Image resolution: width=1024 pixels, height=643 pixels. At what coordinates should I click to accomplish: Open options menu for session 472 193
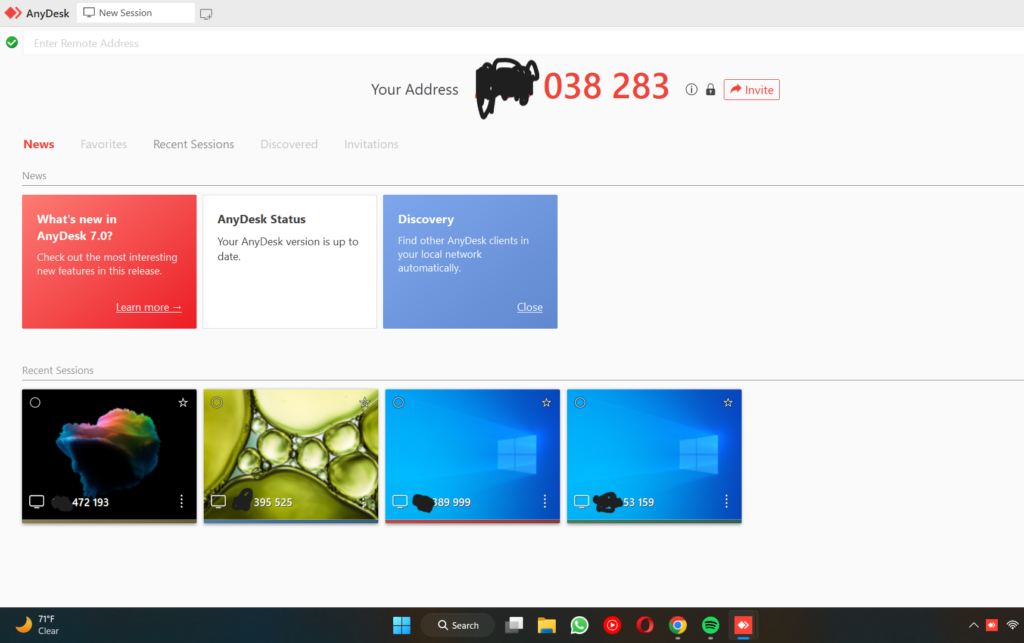[x=182, y=501]
